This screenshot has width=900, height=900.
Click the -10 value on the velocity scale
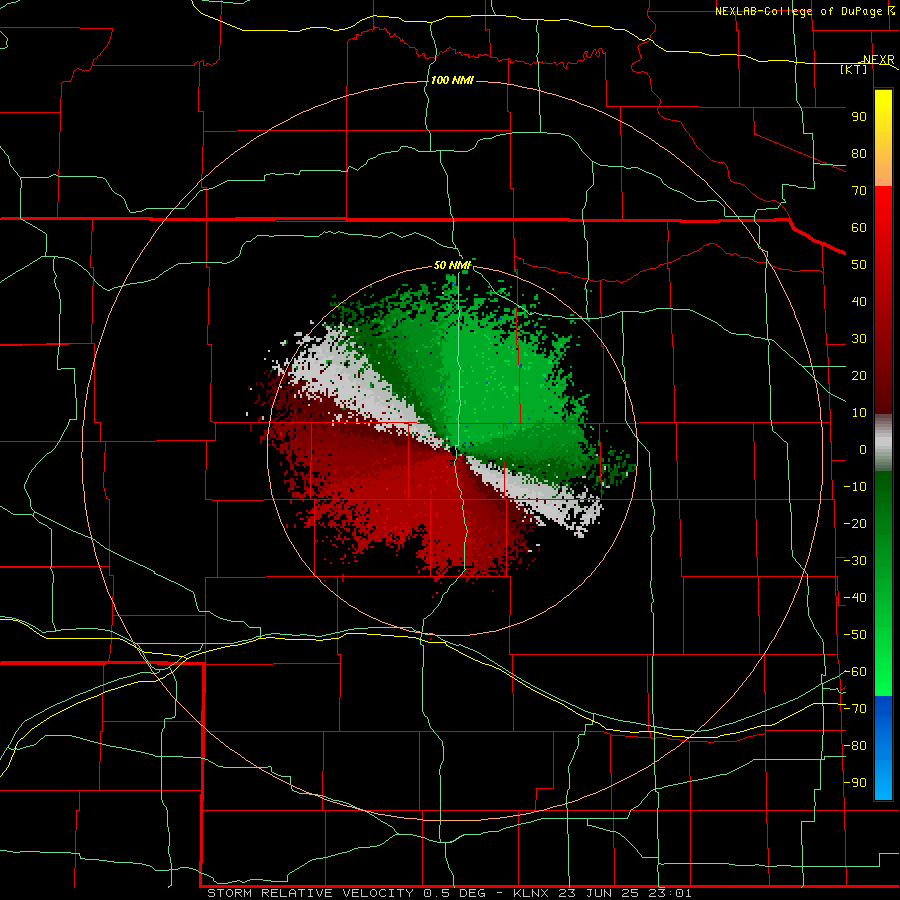(x=855, y=487)
